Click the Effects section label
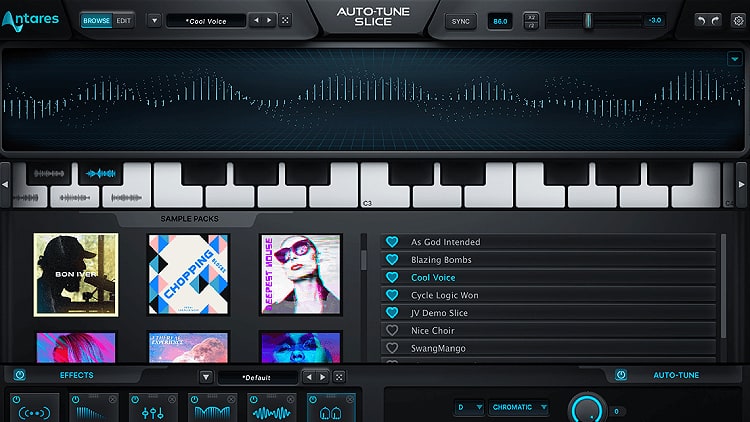The image size is (750, 422). 77,375
